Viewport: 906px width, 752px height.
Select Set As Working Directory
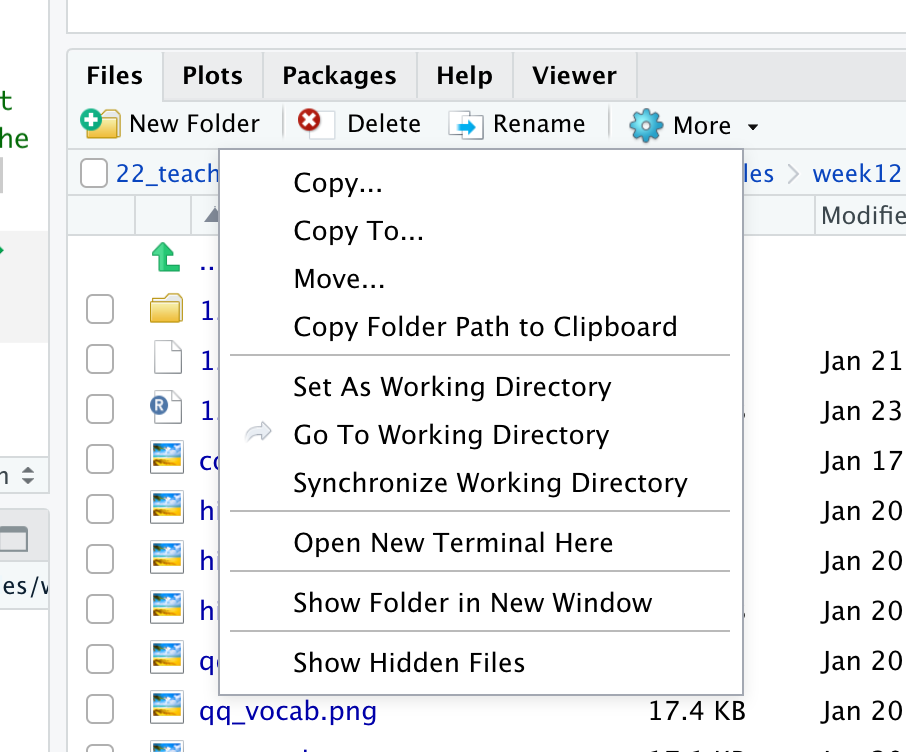pyautogui.click(x=452, y=387)
